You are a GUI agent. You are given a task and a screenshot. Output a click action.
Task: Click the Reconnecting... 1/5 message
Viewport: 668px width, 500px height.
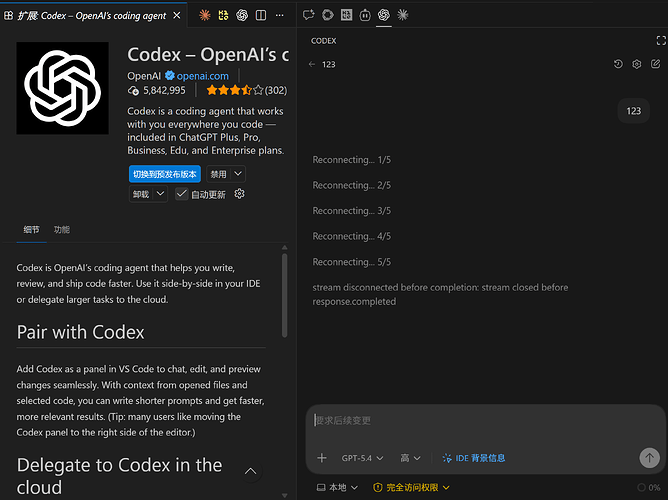pos(351,160)
